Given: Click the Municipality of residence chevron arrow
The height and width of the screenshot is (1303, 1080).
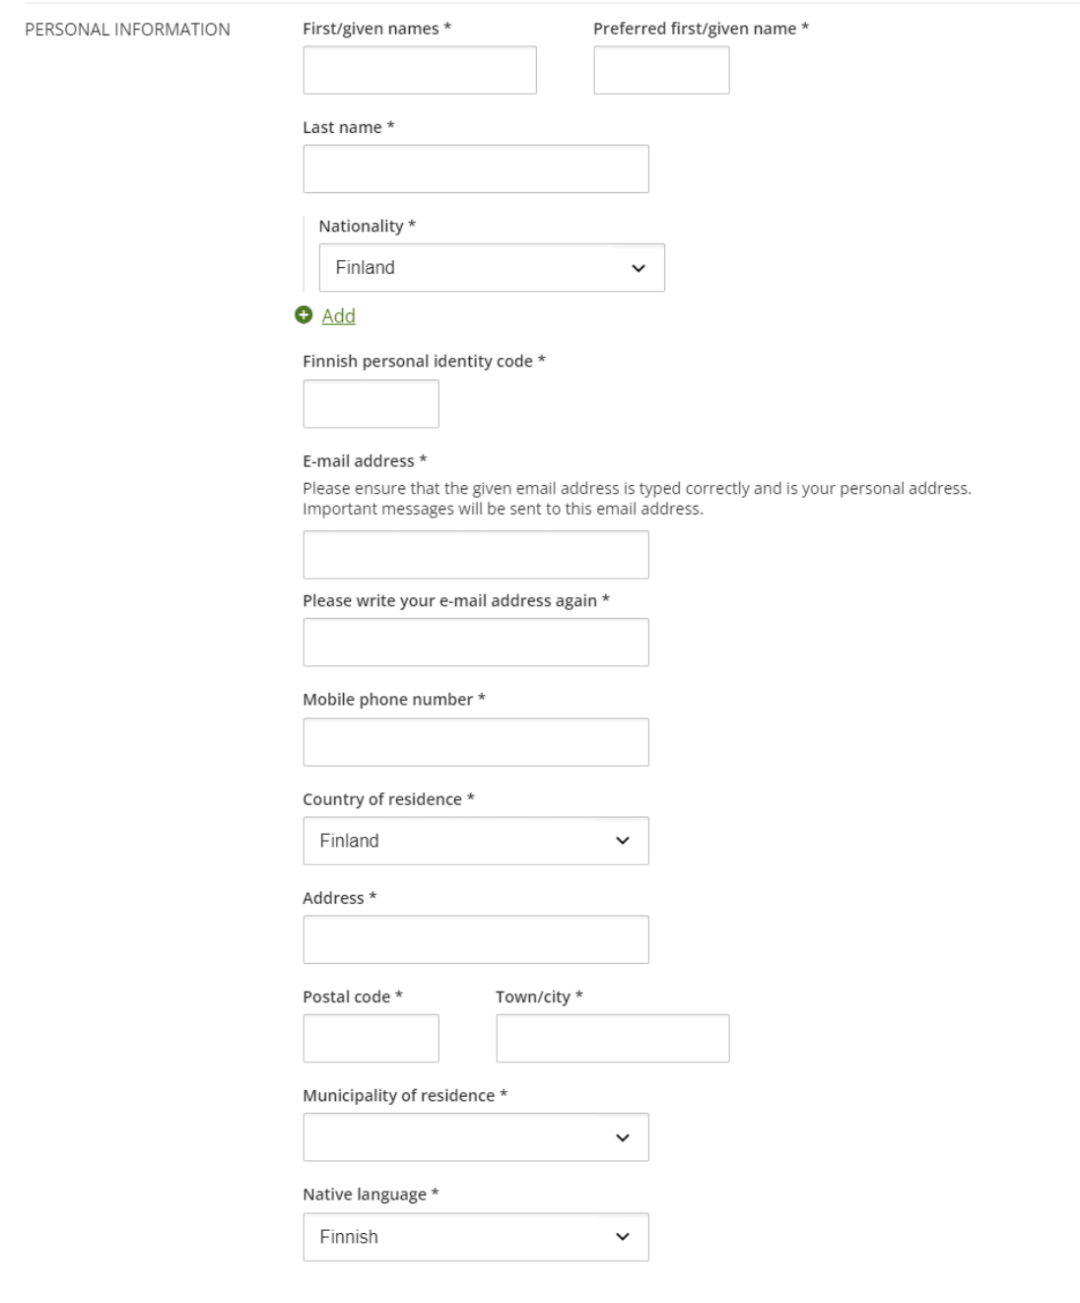Looking at the screenshot, I should pyautogui.click(x=623, y=1138).
